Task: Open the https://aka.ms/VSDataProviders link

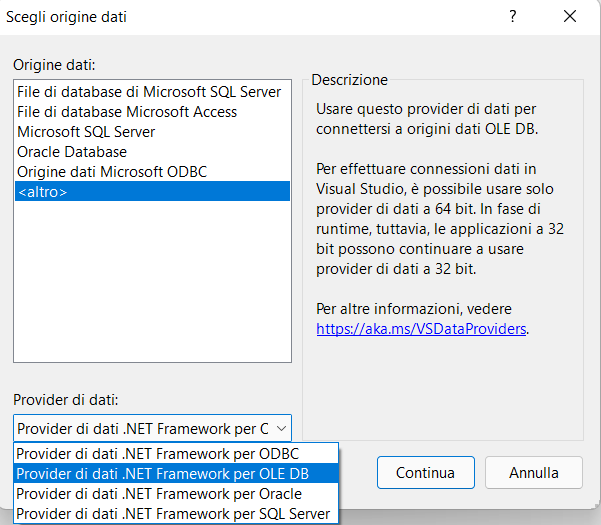Action: (x=421, y=329)
